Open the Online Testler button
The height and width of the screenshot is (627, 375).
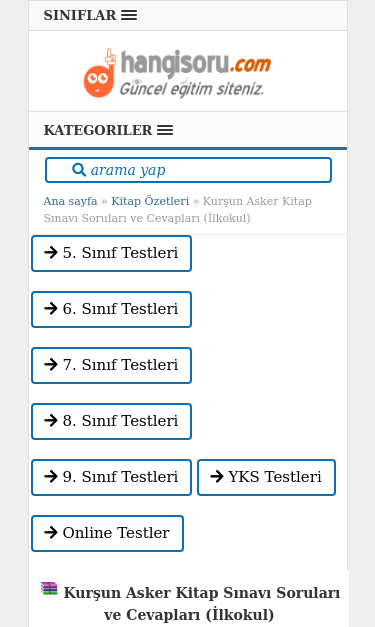point(108,533)
